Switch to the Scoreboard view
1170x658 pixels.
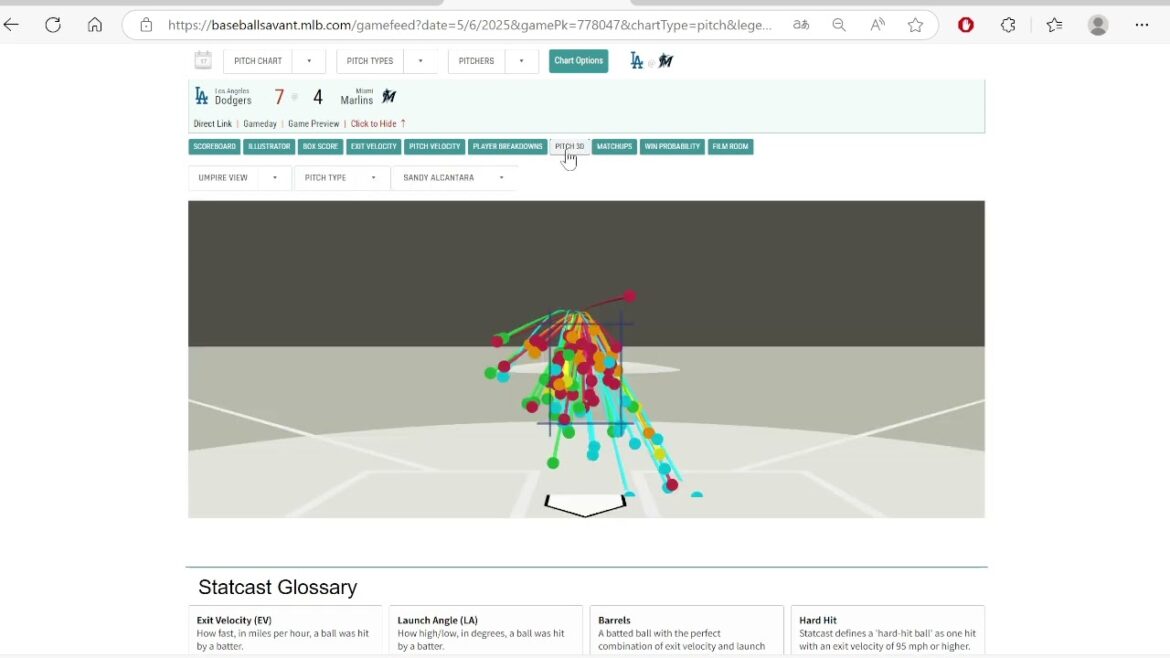pos(213,146)
